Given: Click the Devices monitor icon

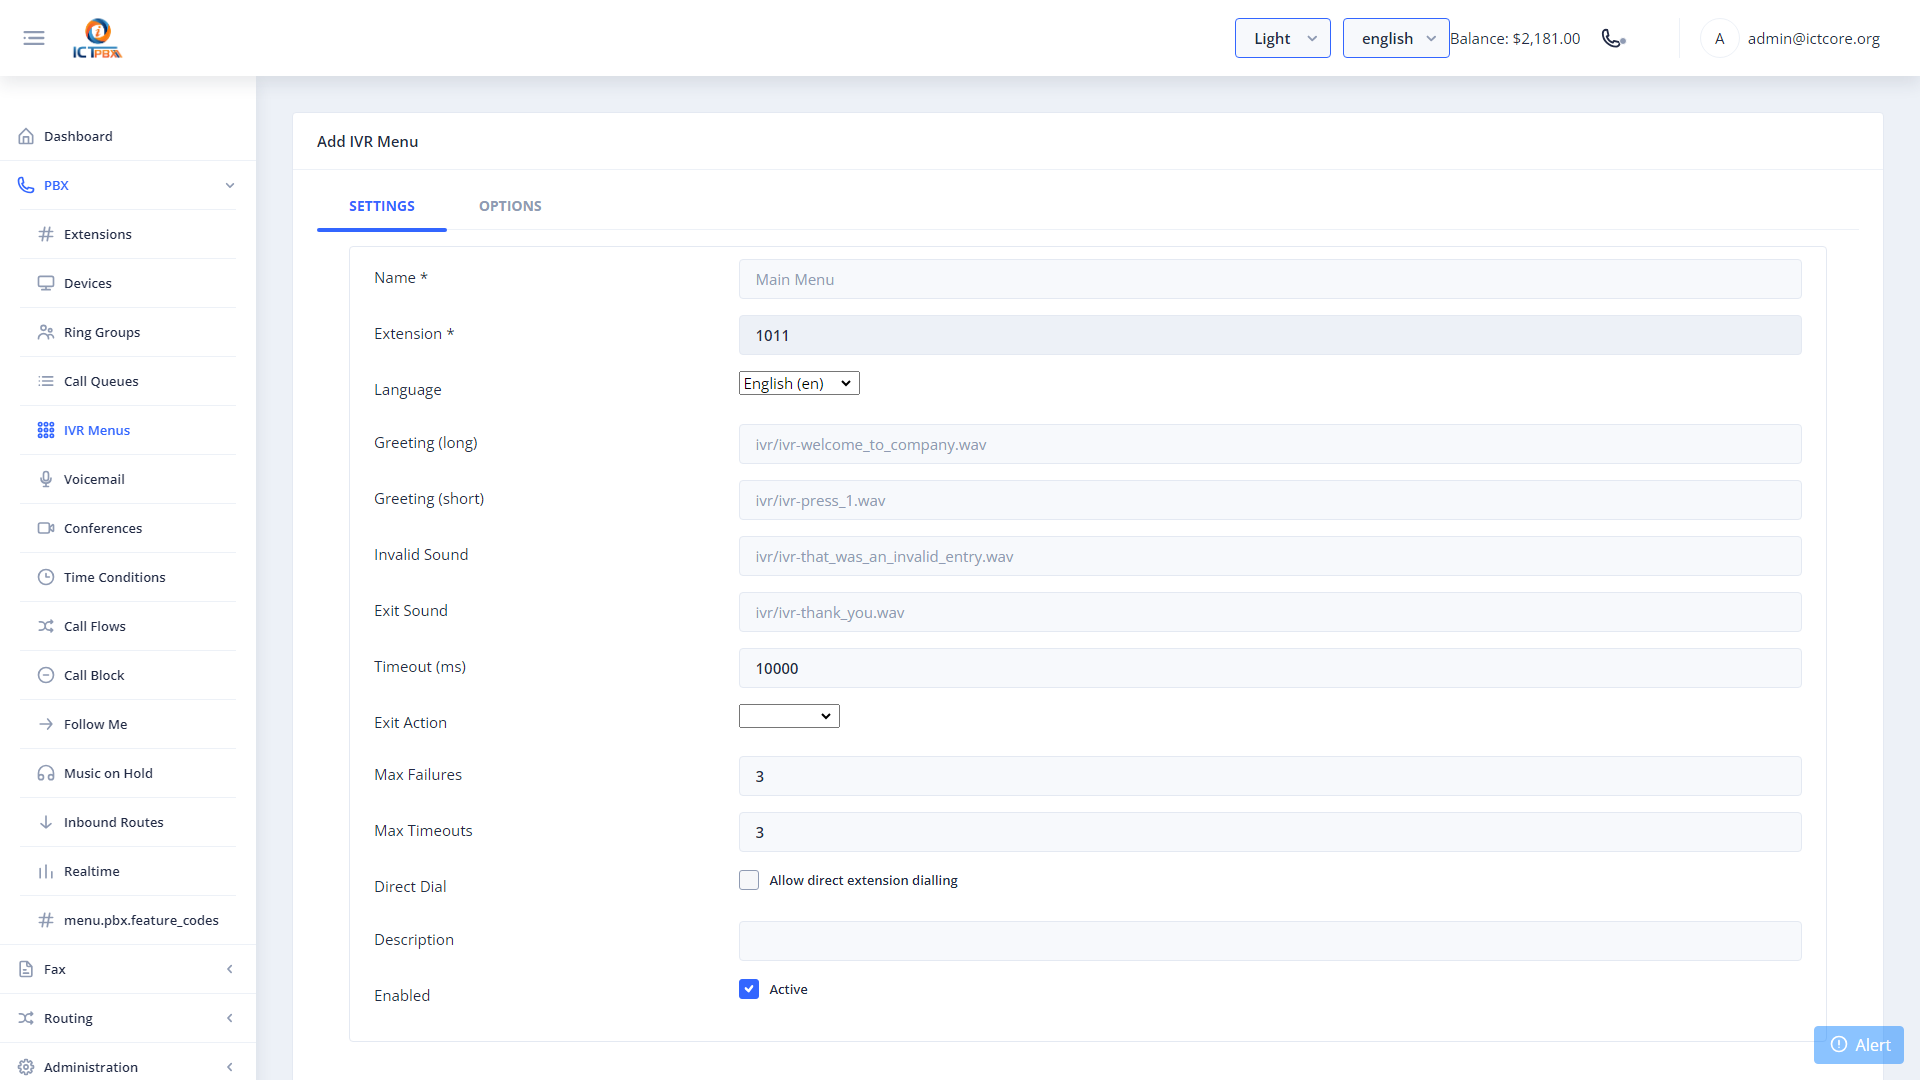Looking at the screenshot, I should (x=46, y=283).
